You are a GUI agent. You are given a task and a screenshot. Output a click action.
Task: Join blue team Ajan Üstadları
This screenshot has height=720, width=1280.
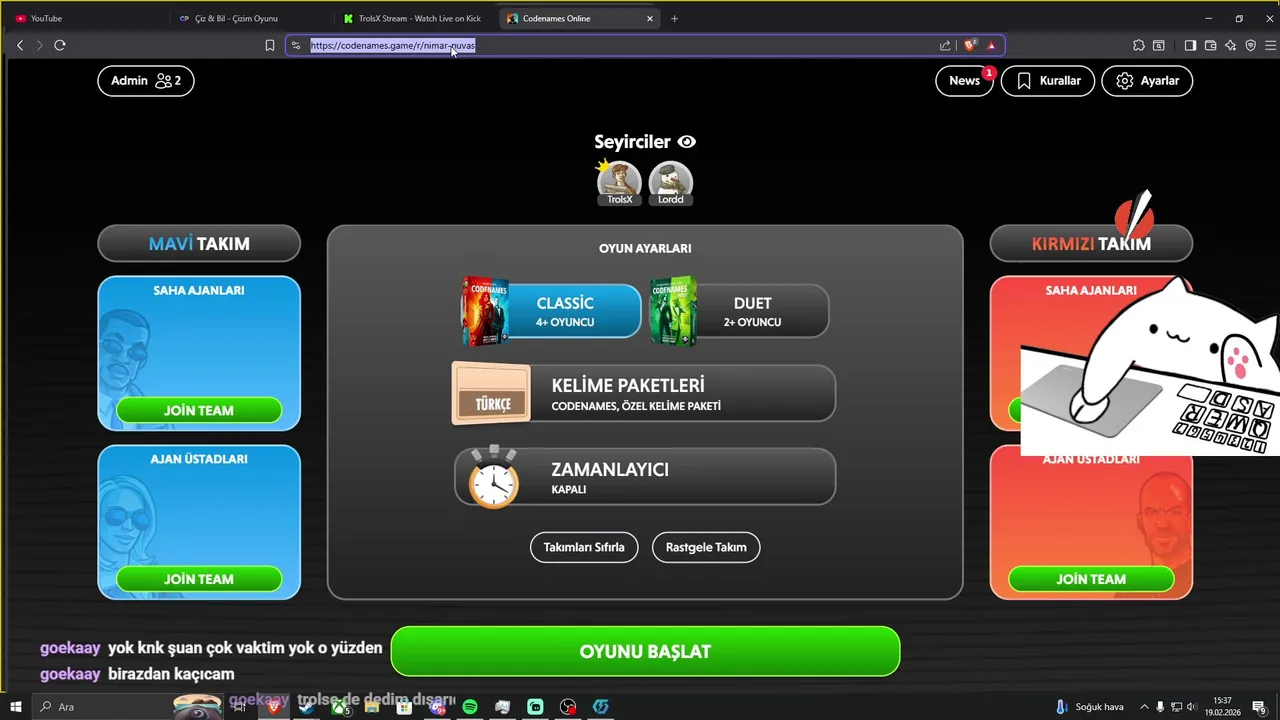coord(199,579)
